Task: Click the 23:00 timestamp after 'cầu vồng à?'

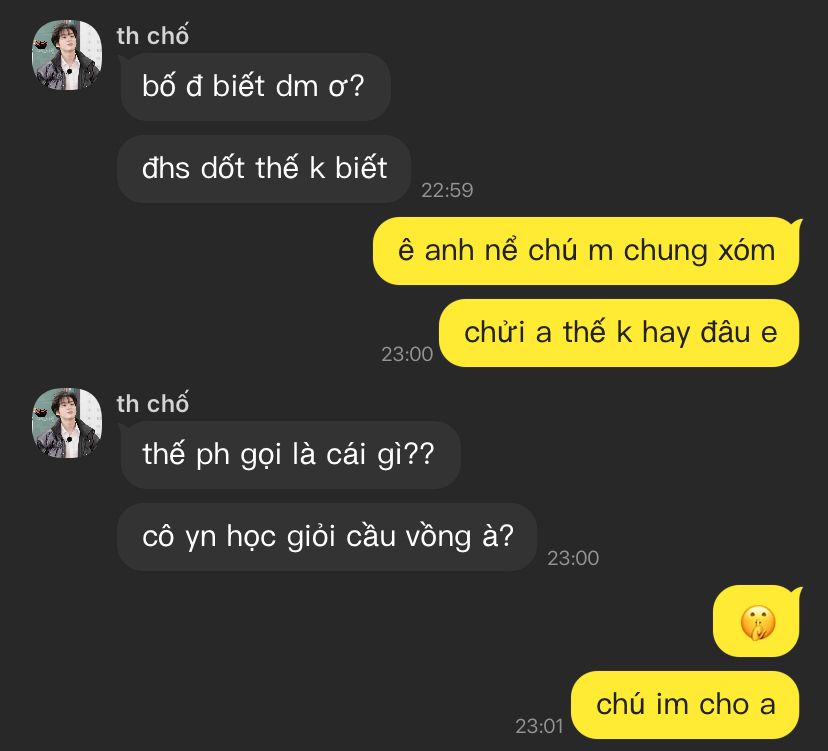Action: click(x=573, y=558)
